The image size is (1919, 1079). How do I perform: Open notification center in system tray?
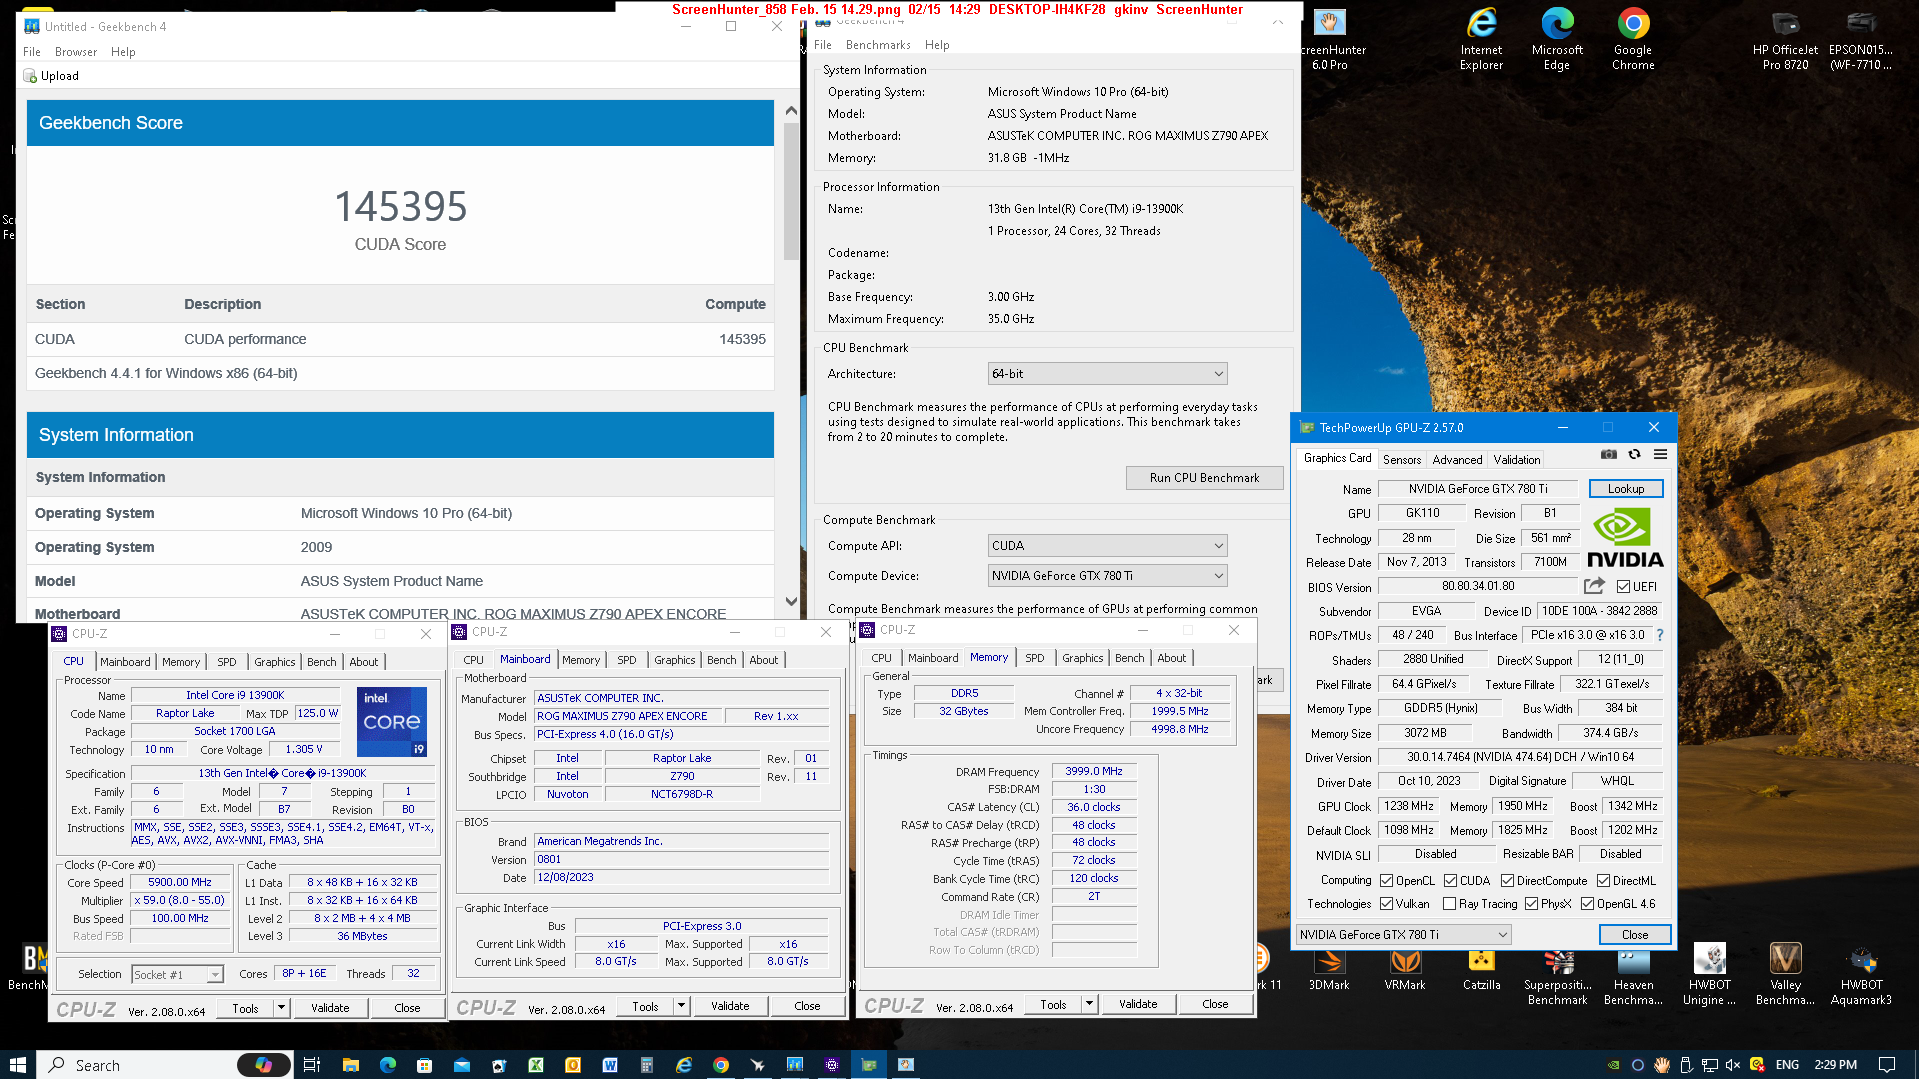pyautogui.click(x=1886, y=1065)
